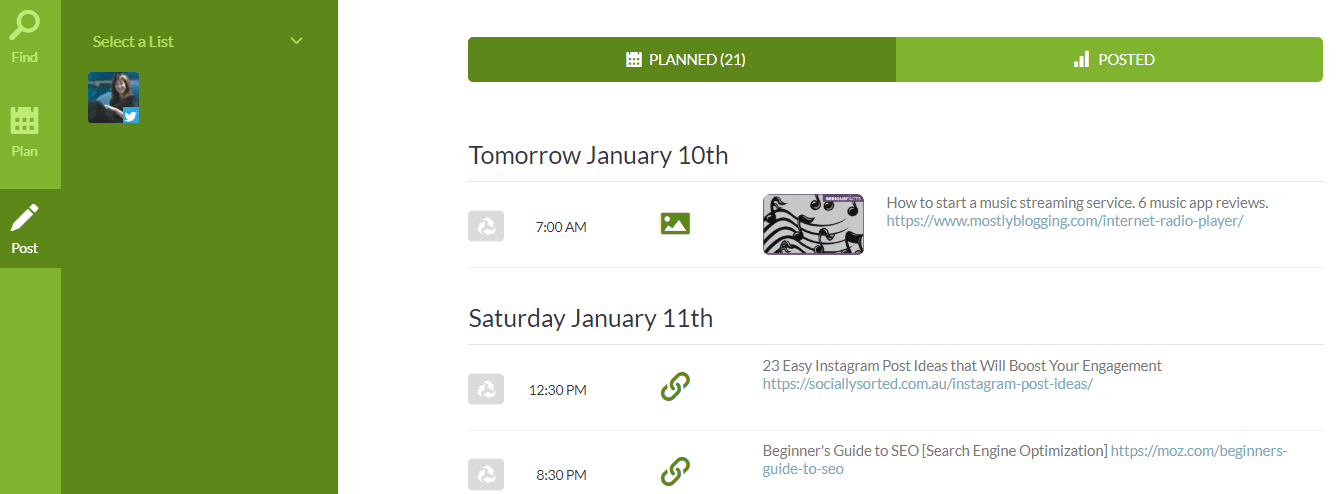
Task: Select the Post pencil section
Action: (x=25, y=229)
